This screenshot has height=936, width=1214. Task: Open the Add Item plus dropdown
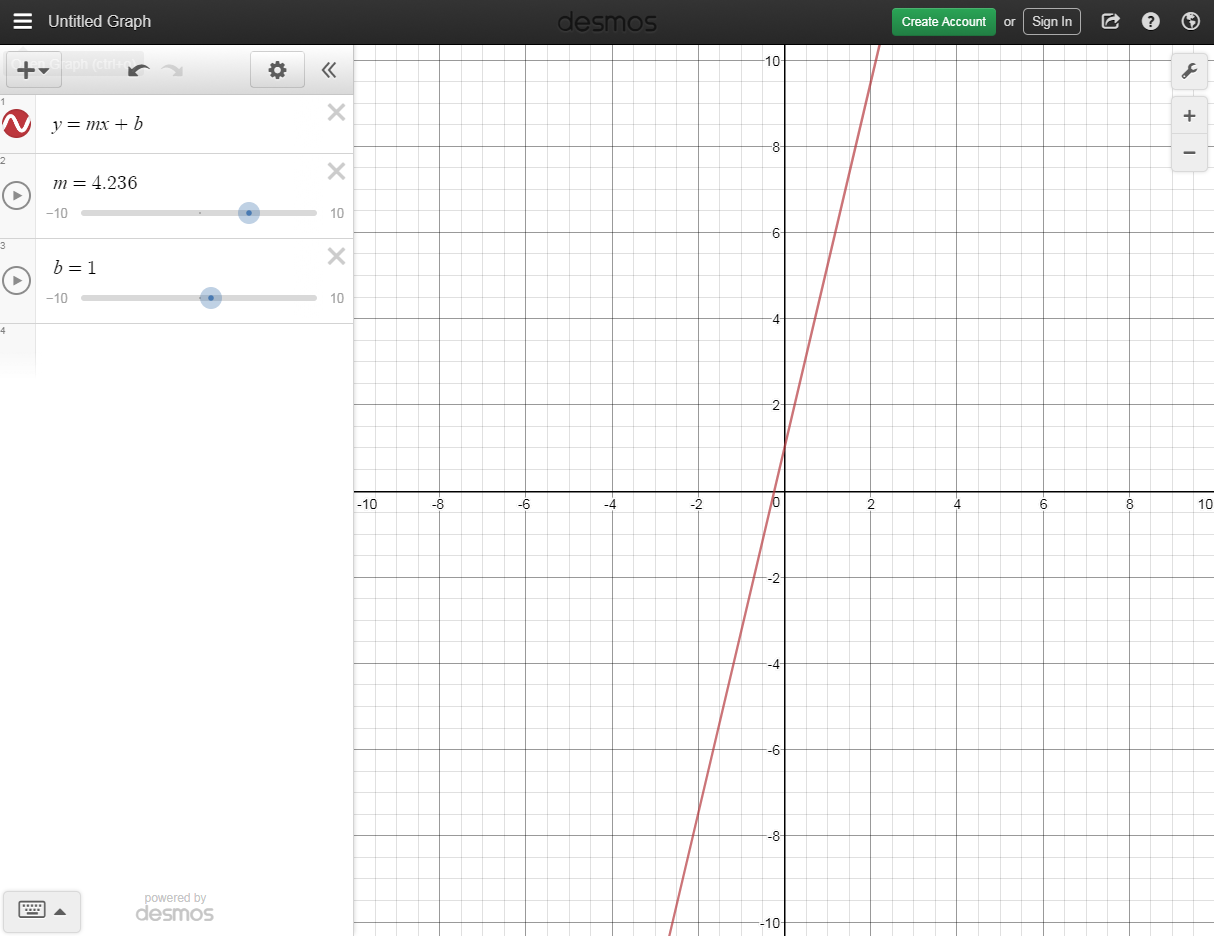coord(33,70)
